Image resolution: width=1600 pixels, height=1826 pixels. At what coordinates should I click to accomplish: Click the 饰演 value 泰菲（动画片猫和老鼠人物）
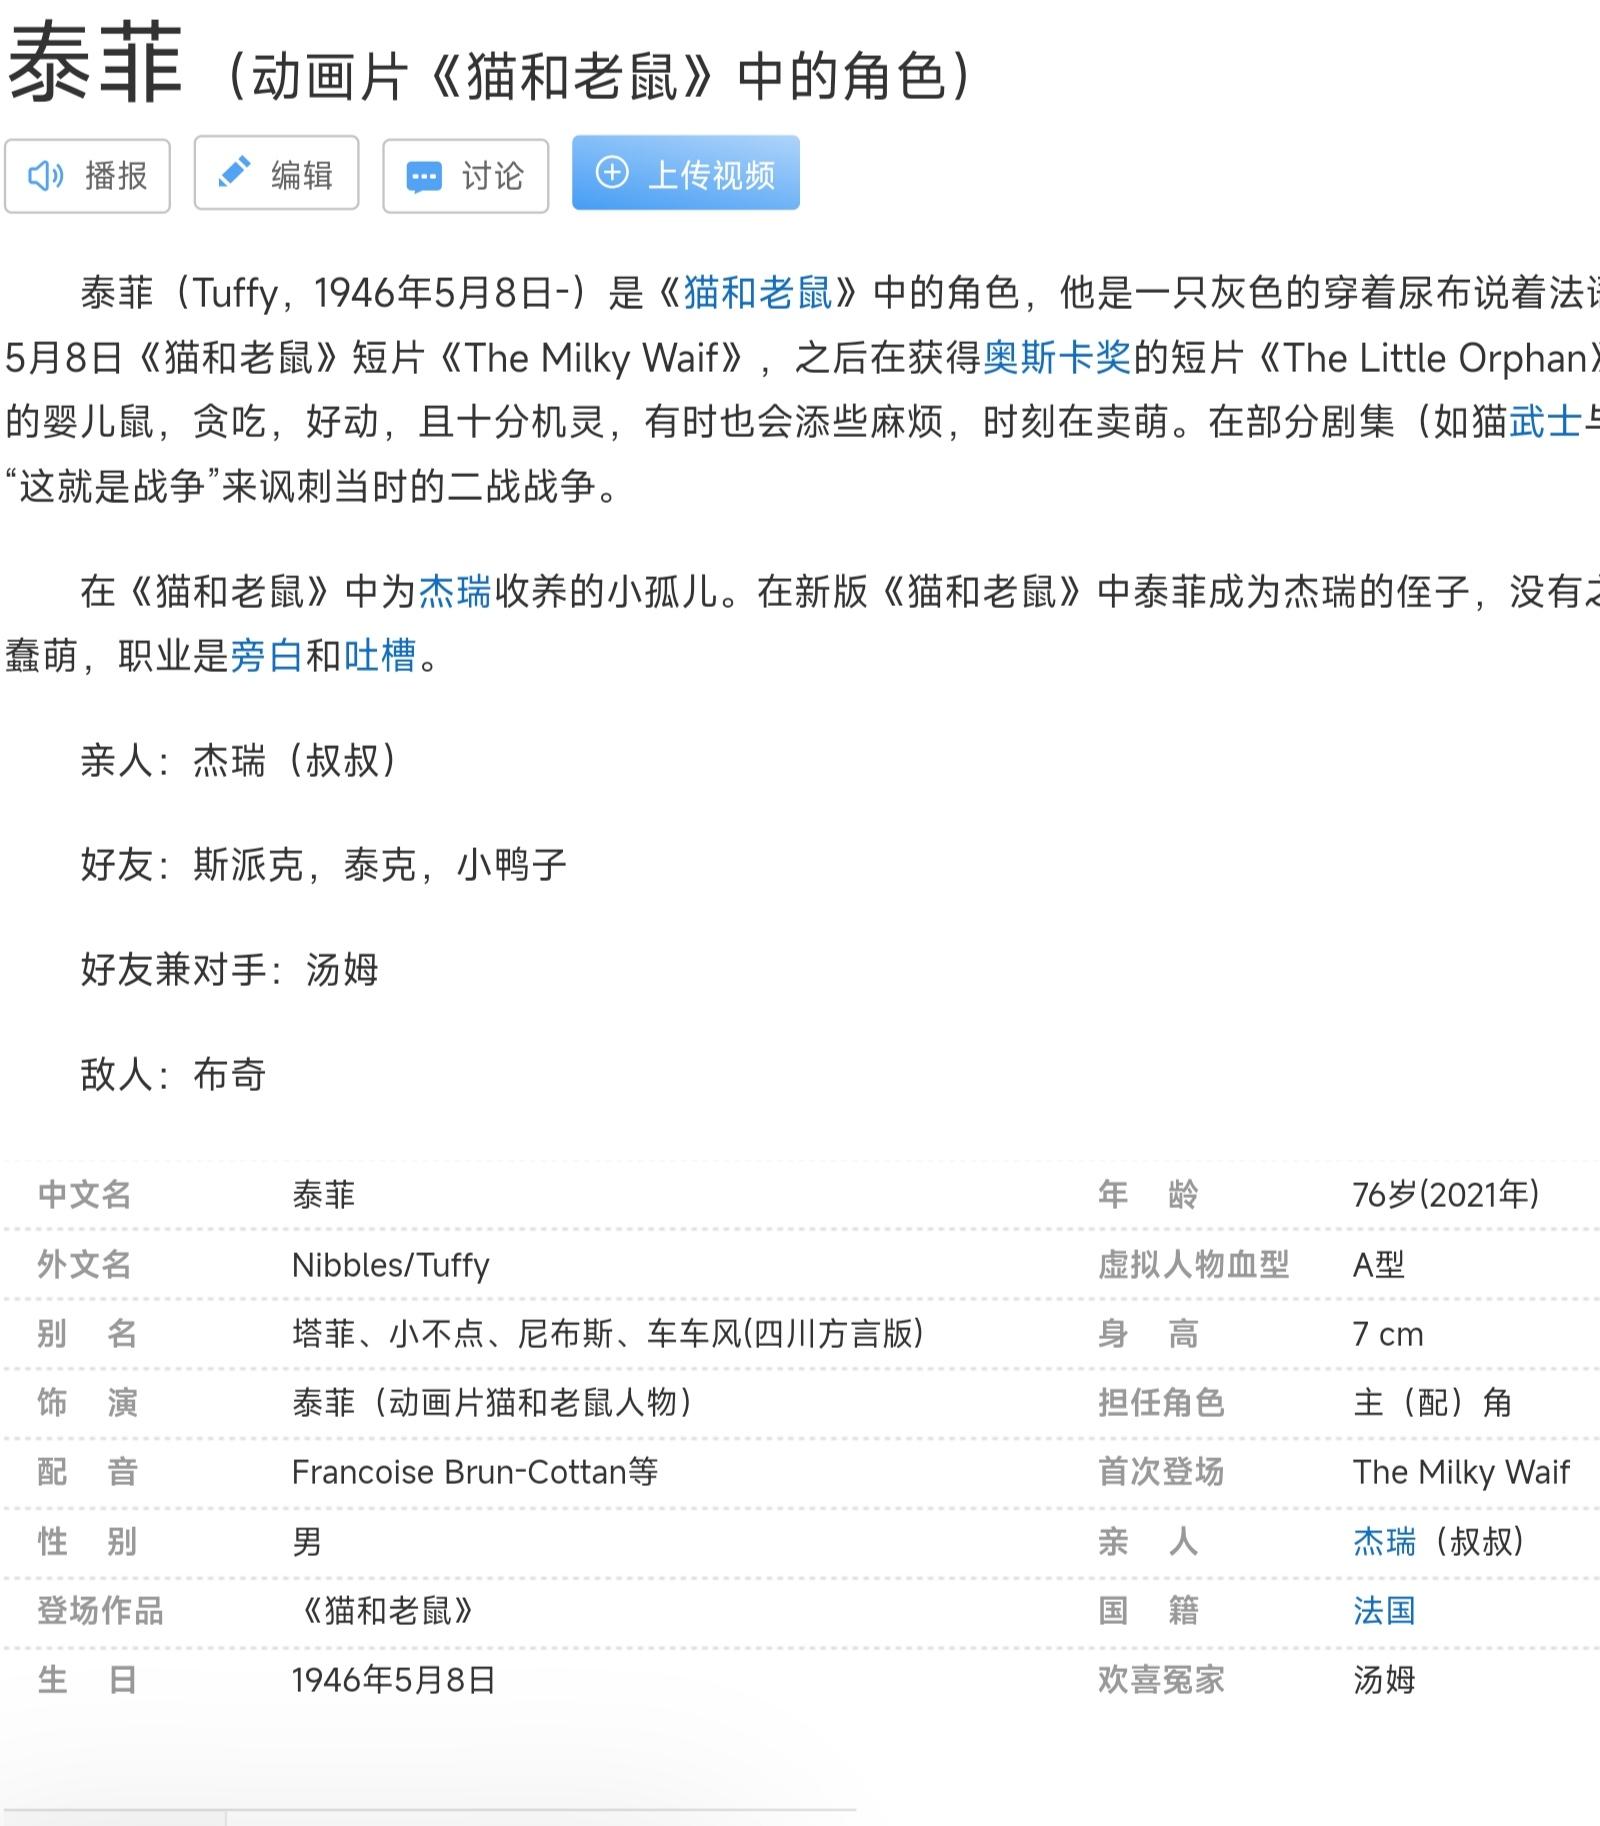494,1402
